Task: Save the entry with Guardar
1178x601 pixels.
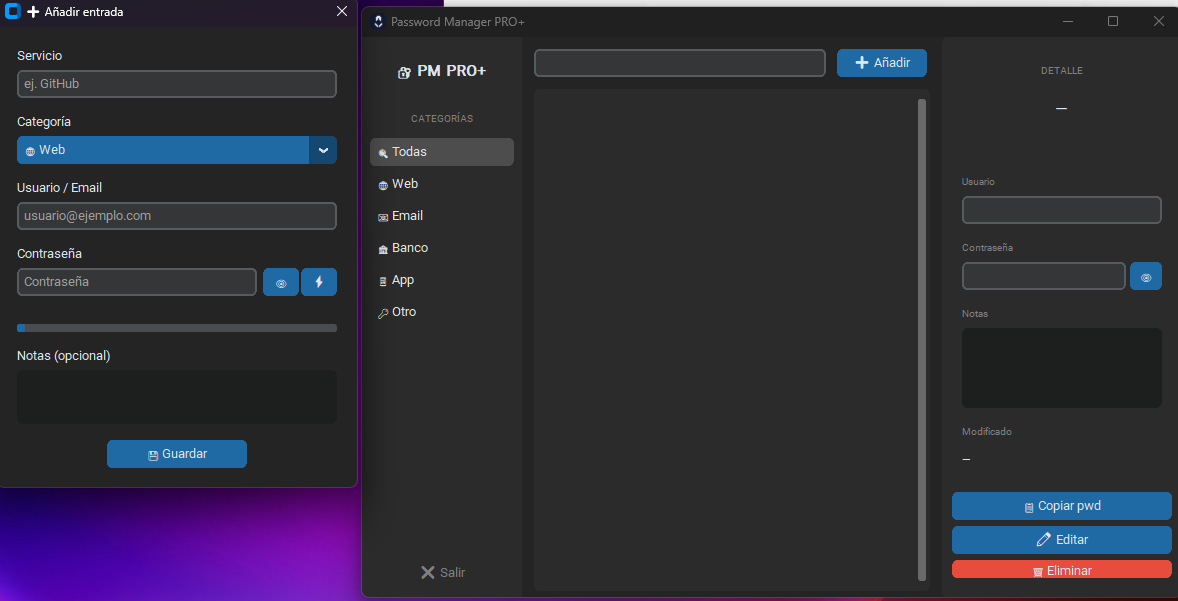Action: [x=177, y=454]
